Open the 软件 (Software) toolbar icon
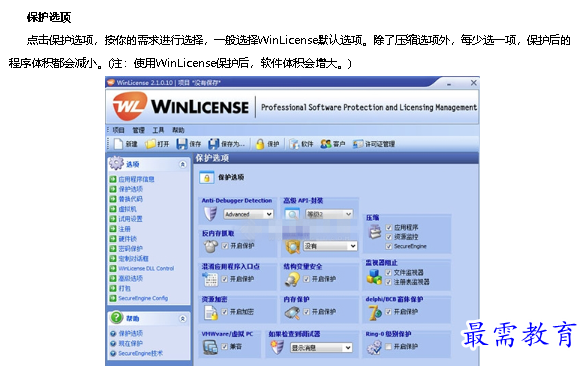This screenshot has height=366, width=585. coord(294,144)
